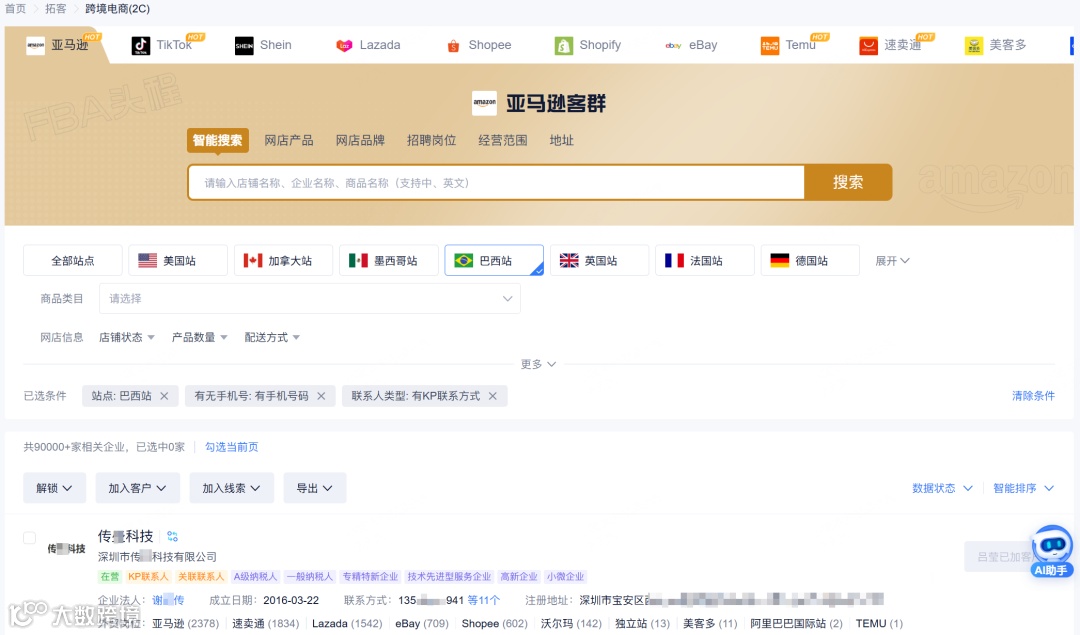The height and width of the screenshot is (635, 1080).
Task: Click the 等11个 contacts link
Action: click(x=484, y=601)
